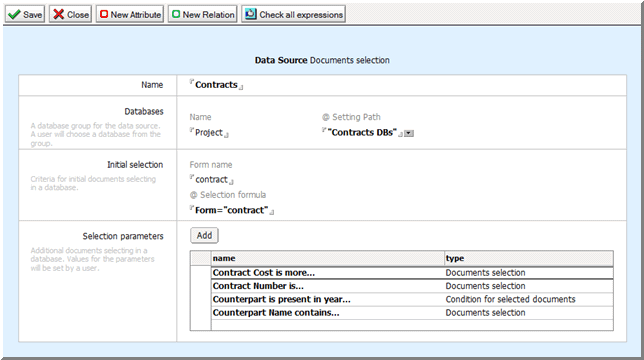The image size is (644, 360).
Task: Click the type column header
Action: pos(529,258)
